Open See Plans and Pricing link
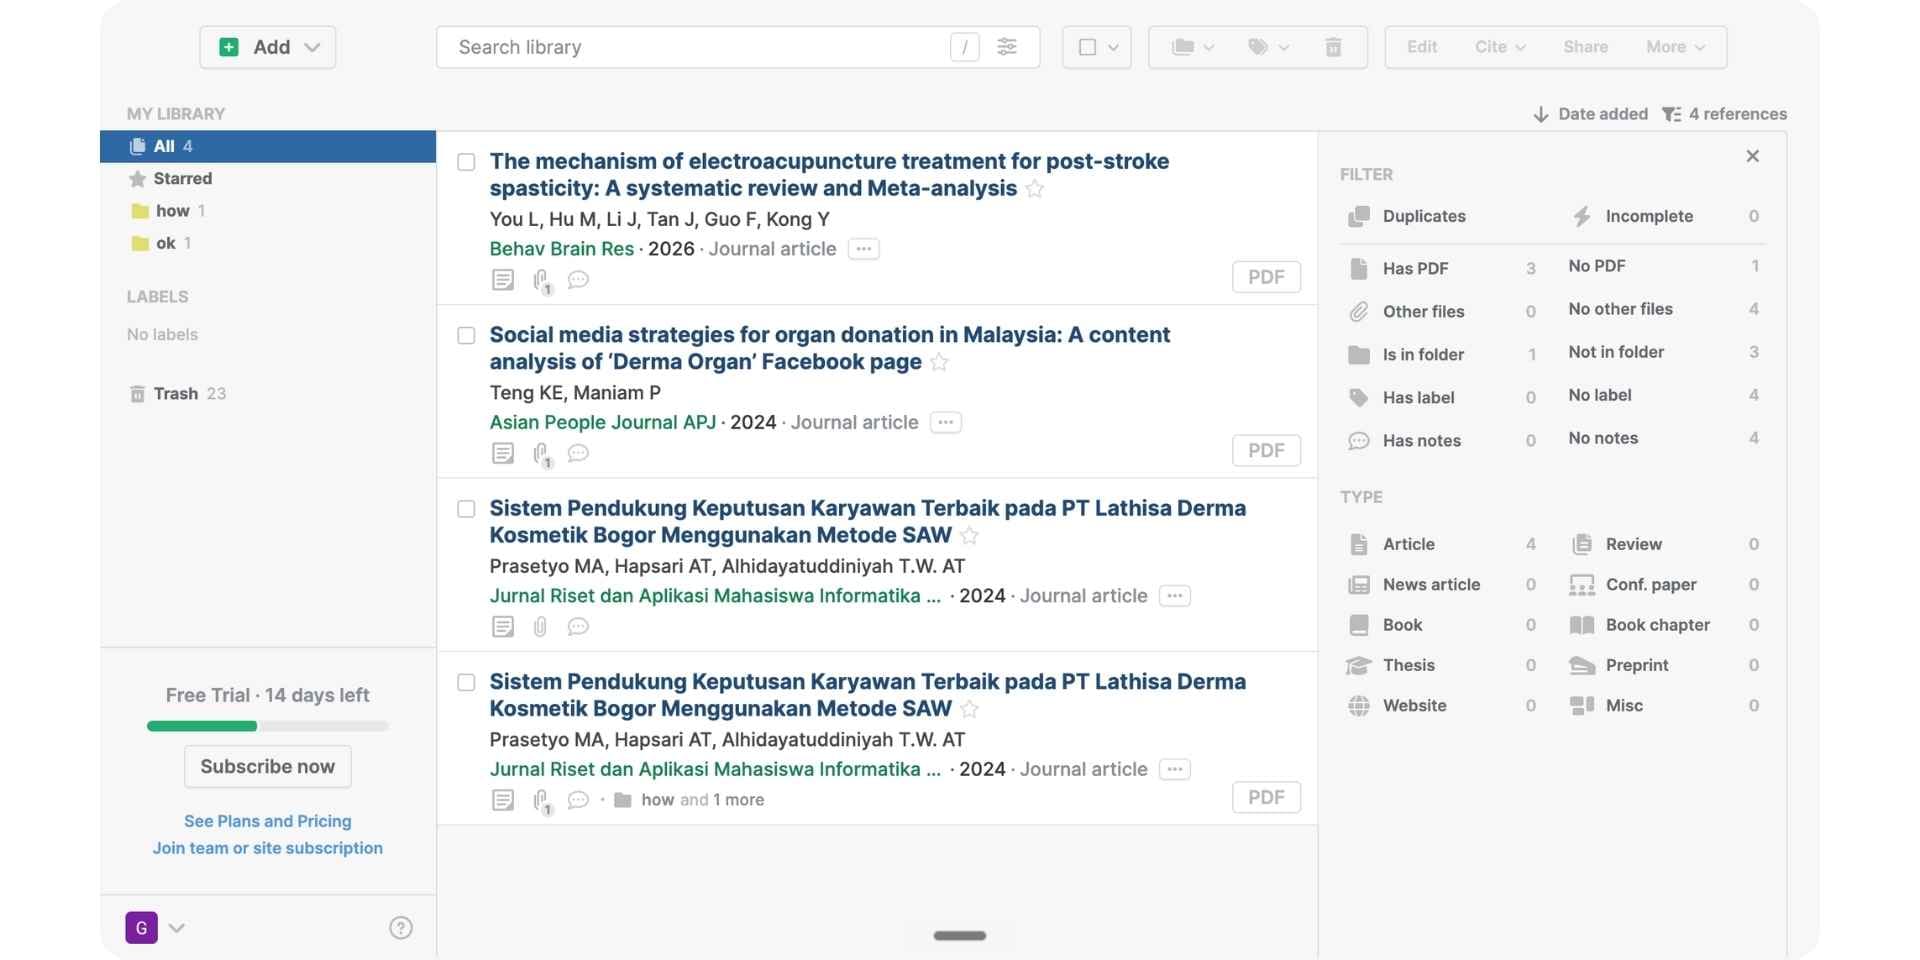This screenshot has height=960, width=1920. tap(268, 821)
